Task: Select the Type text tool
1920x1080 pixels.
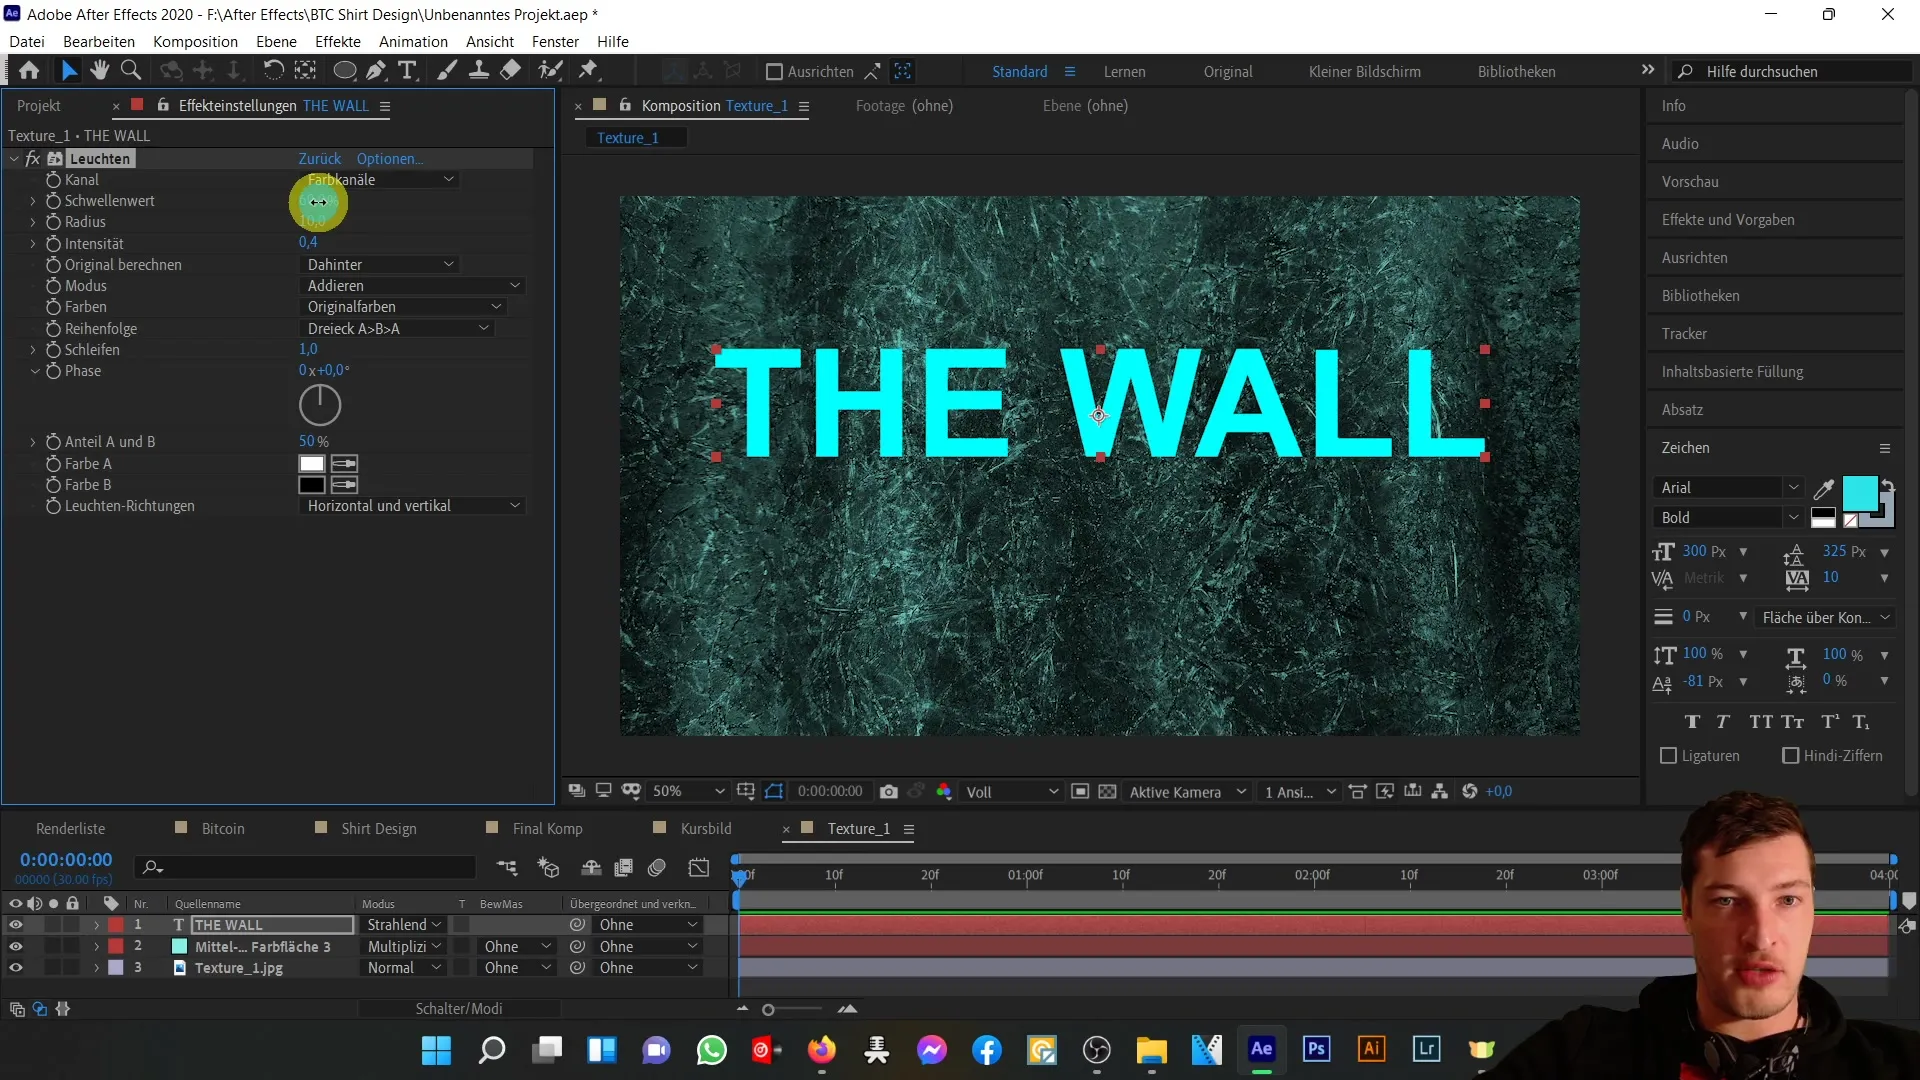Action: click(x=407, y=70)
